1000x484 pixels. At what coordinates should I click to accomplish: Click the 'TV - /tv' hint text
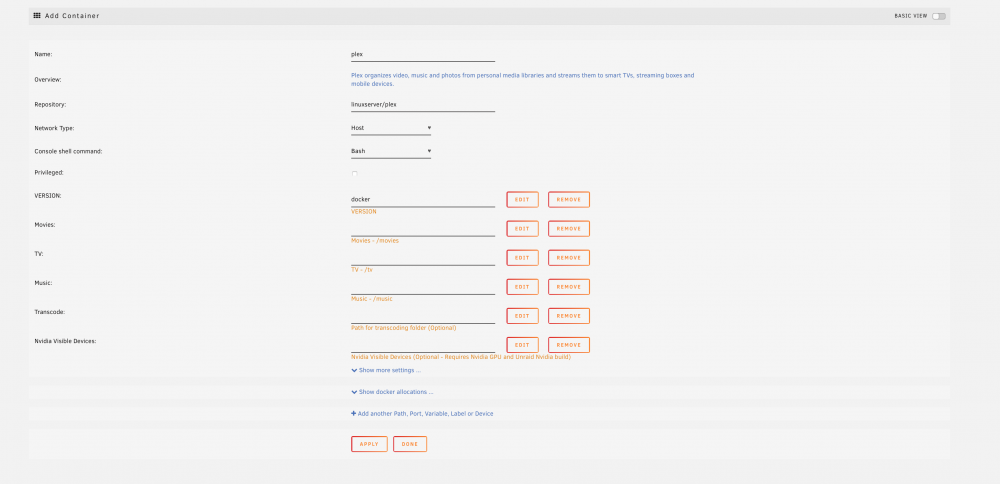(x=362, y=270)
